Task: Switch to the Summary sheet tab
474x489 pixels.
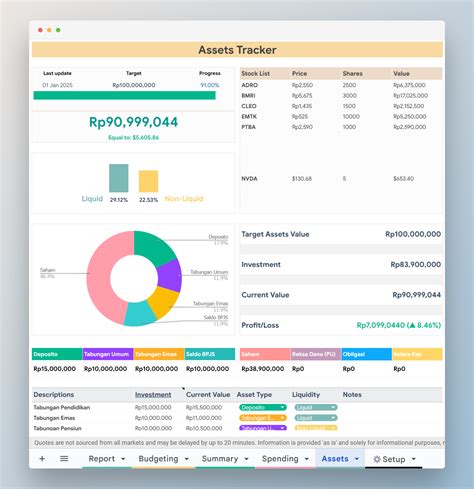Action: [x=220, y=459]
